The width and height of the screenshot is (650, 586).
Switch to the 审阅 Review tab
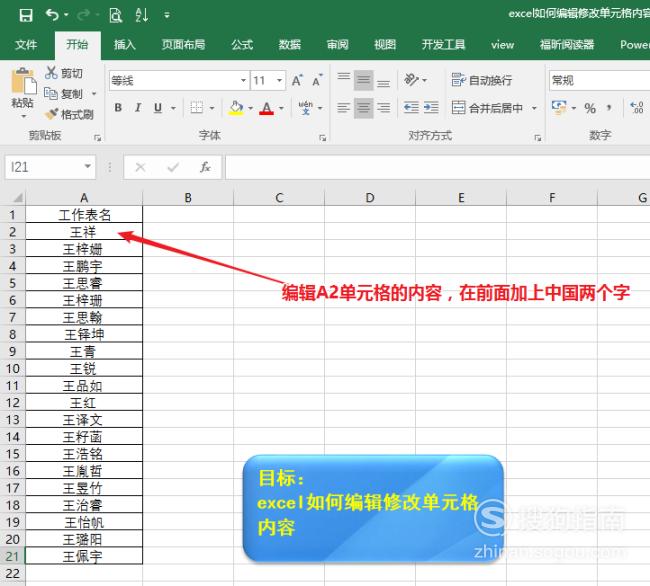337,44
